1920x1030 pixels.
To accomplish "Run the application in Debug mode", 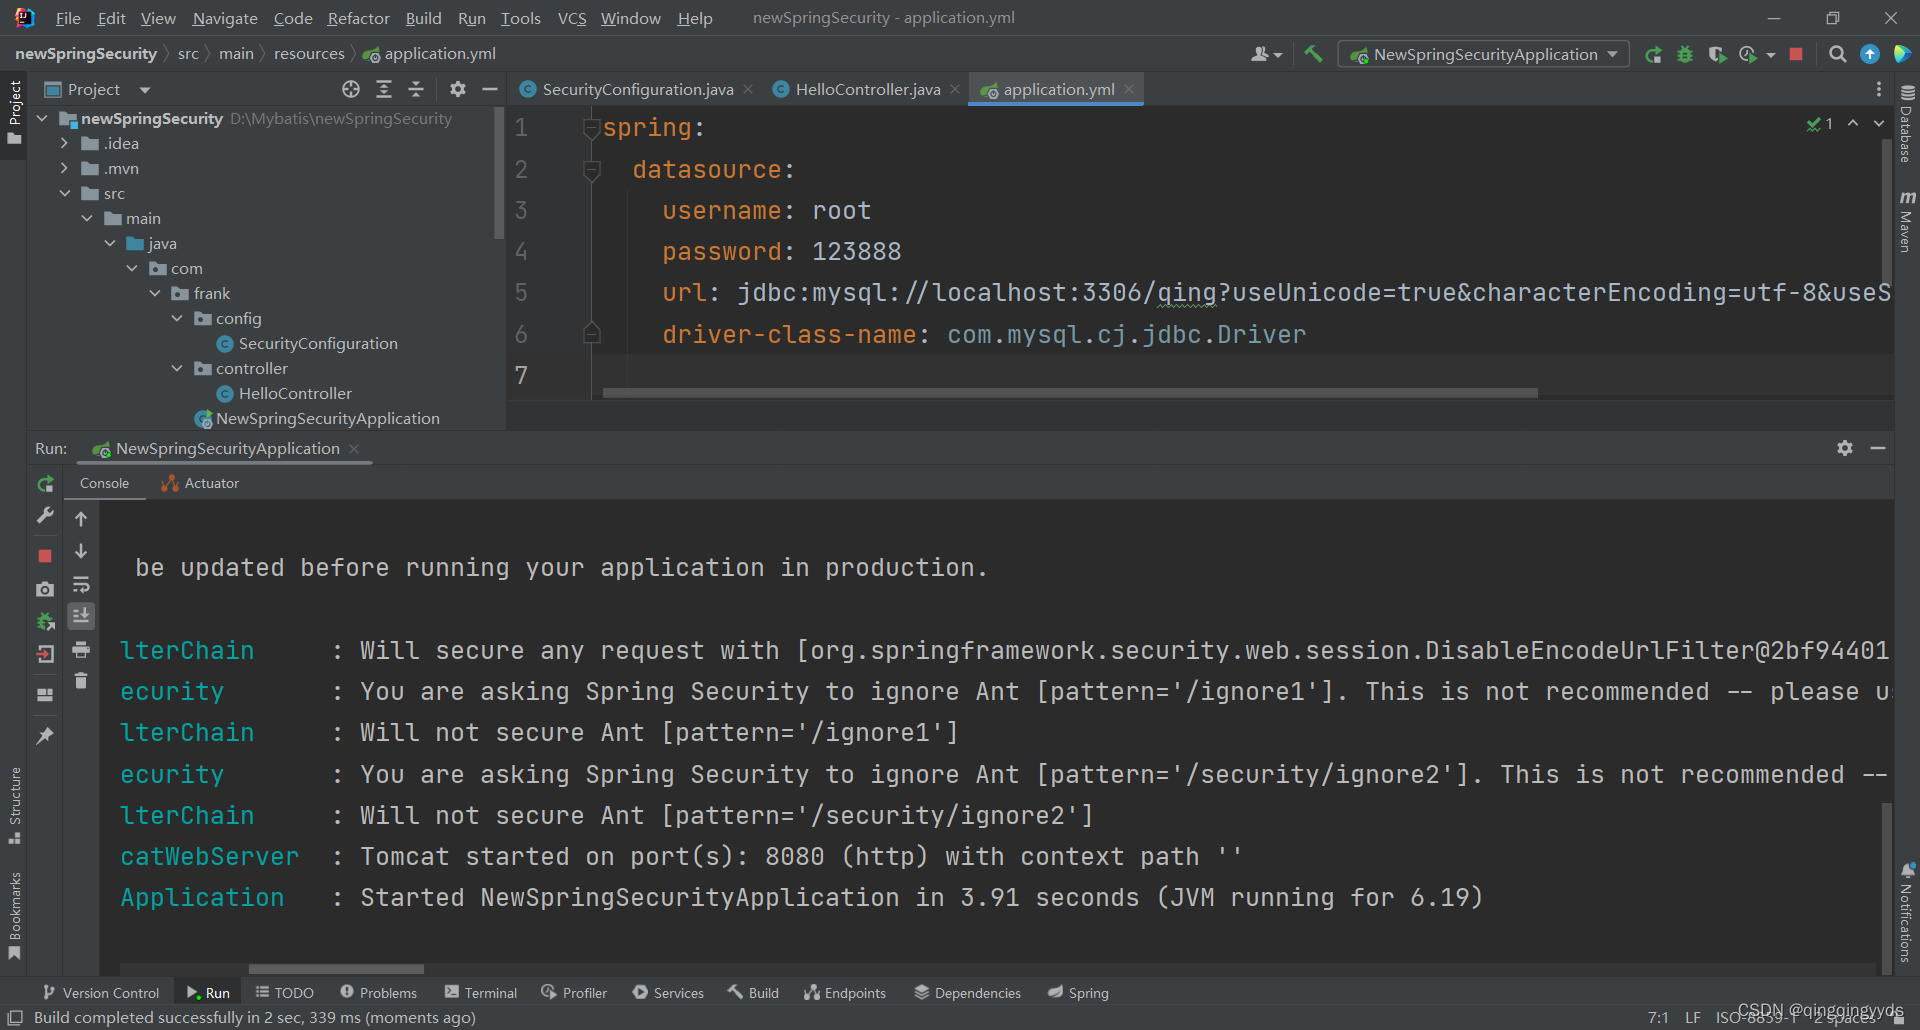I will (1686, 54).
